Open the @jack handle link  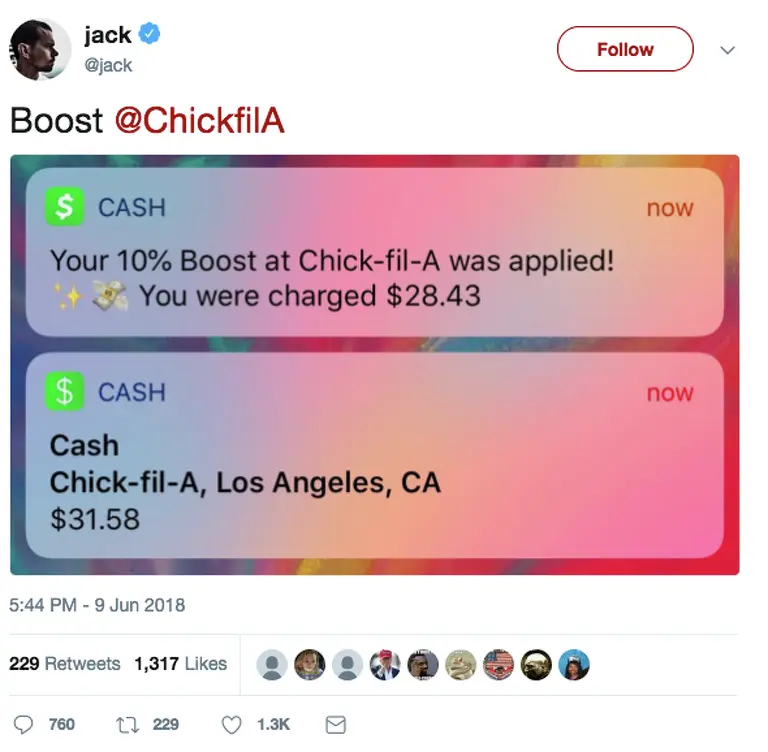108,65
